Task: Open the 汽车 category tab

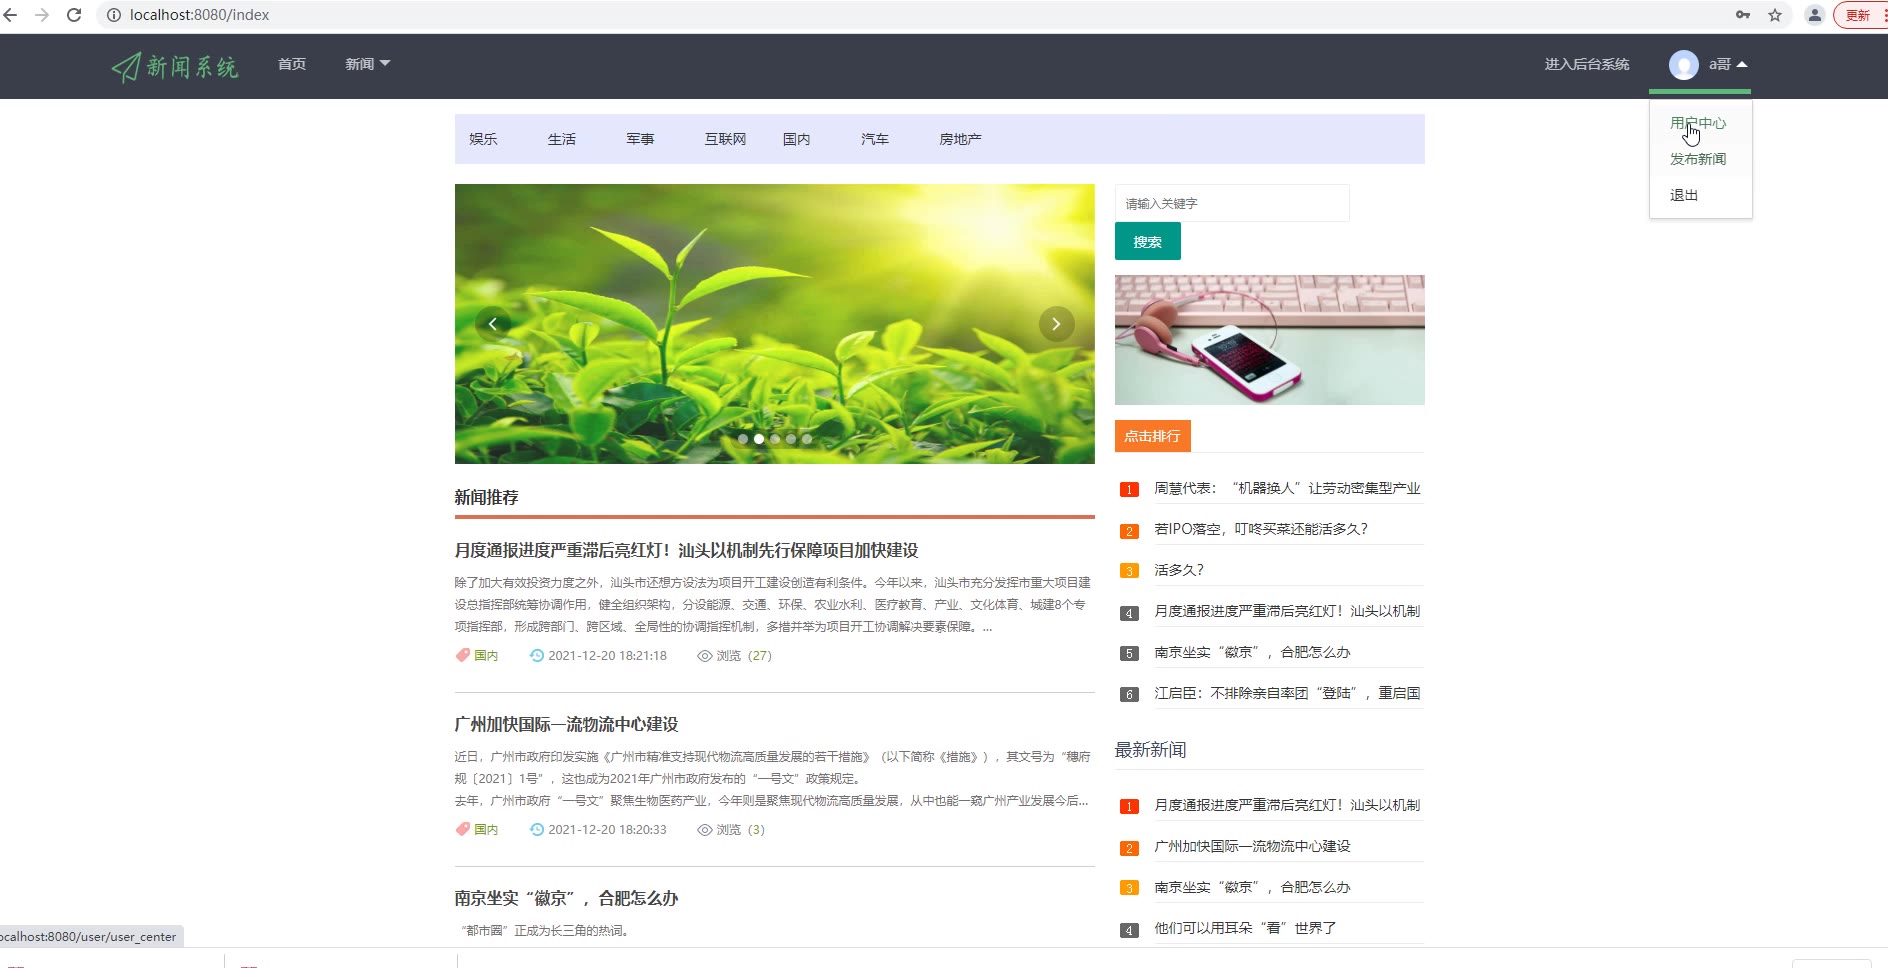Action: tap(875, 139)
